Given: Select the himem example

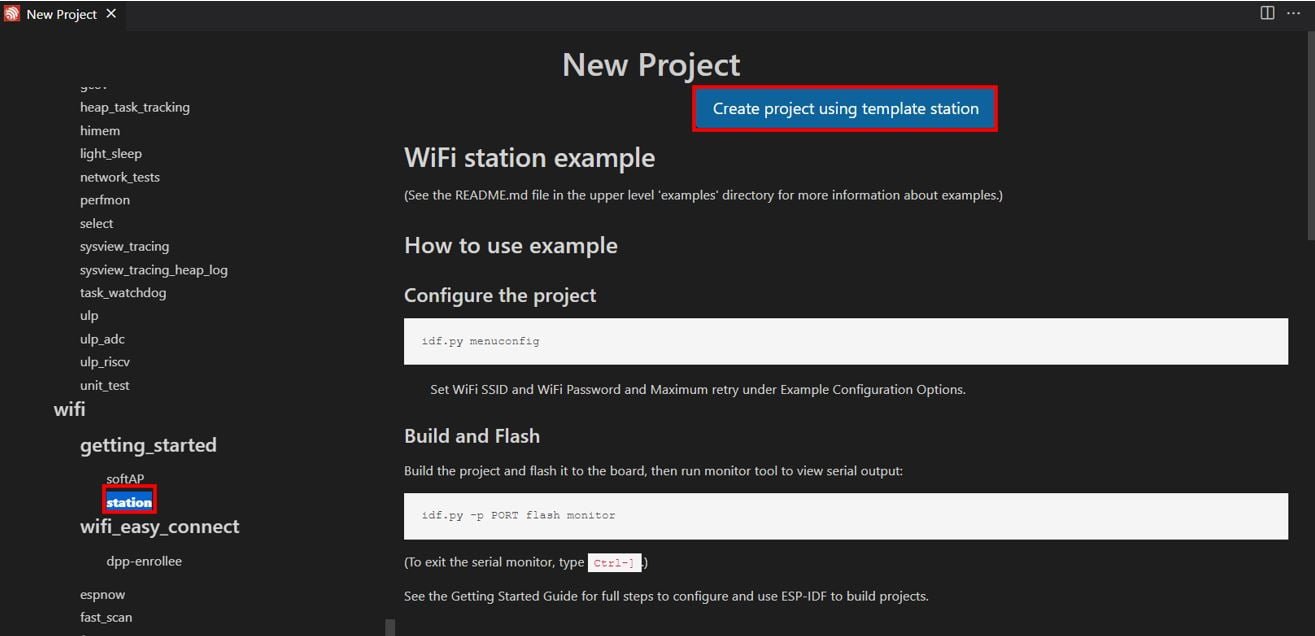Looking at the screenshot, I should pos(99,130).
